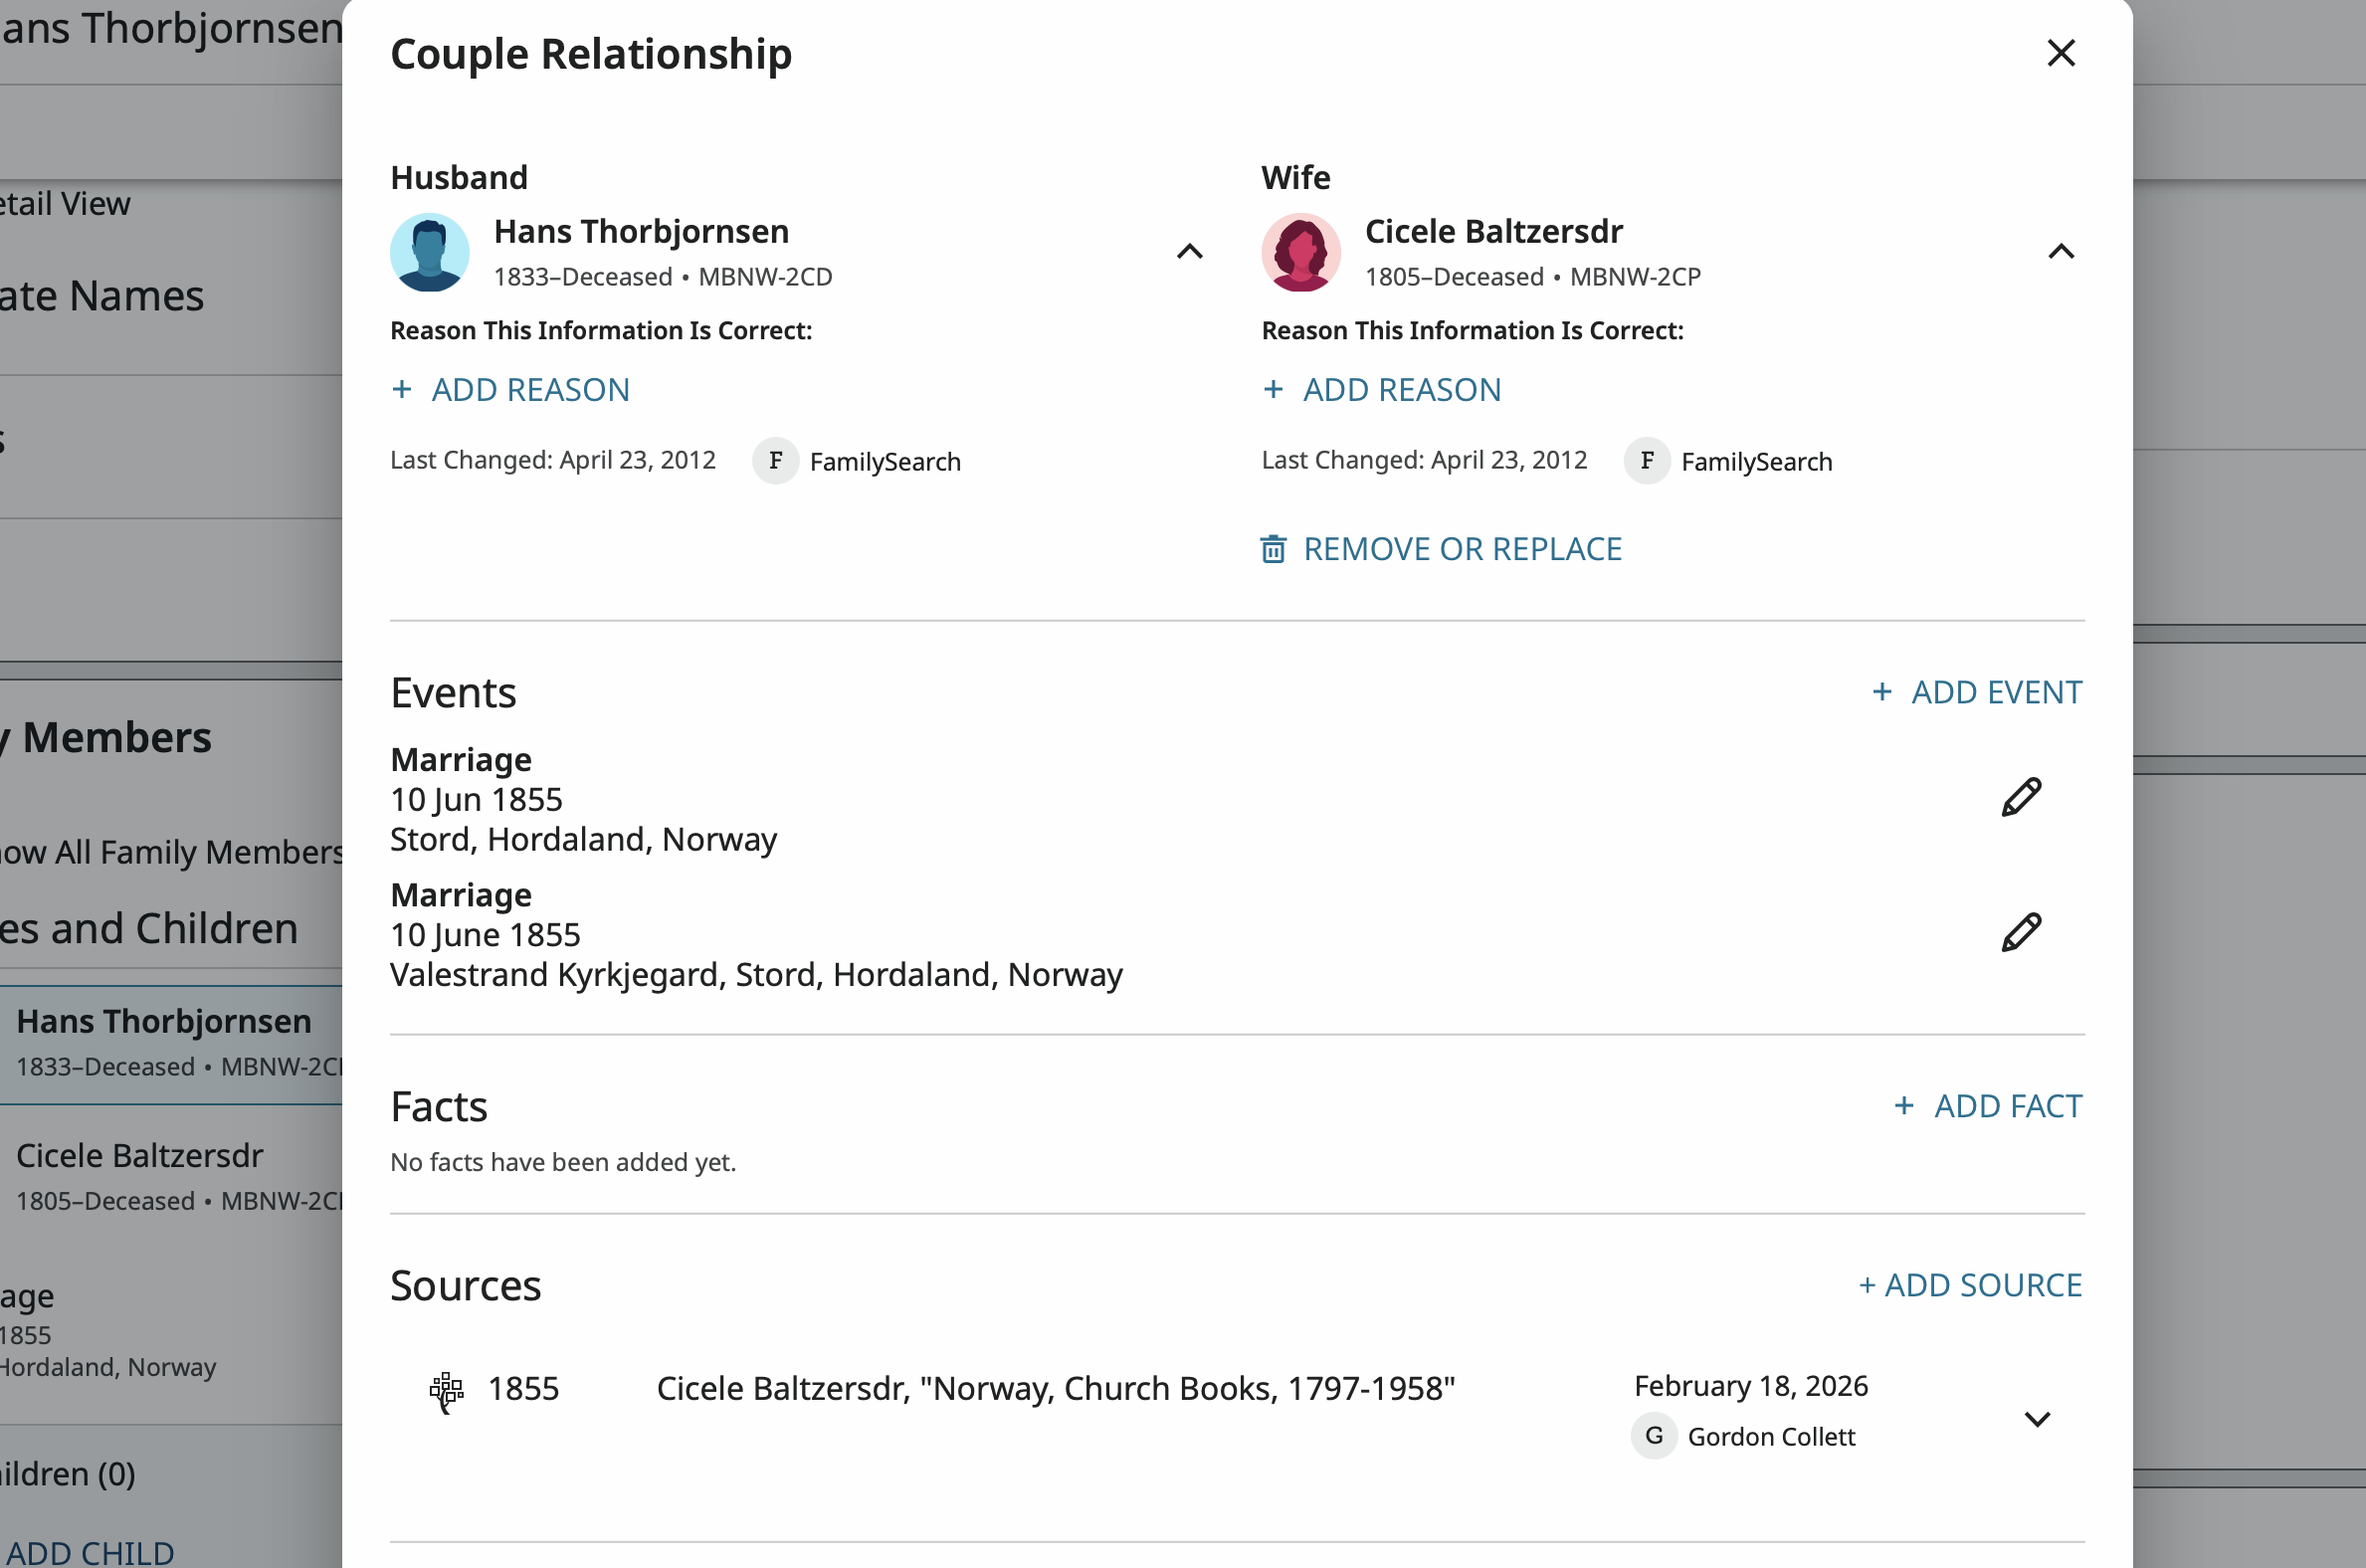Collapse the Husband details section
Screen dimensions: 2366x1568
[x=1189, y=252]
